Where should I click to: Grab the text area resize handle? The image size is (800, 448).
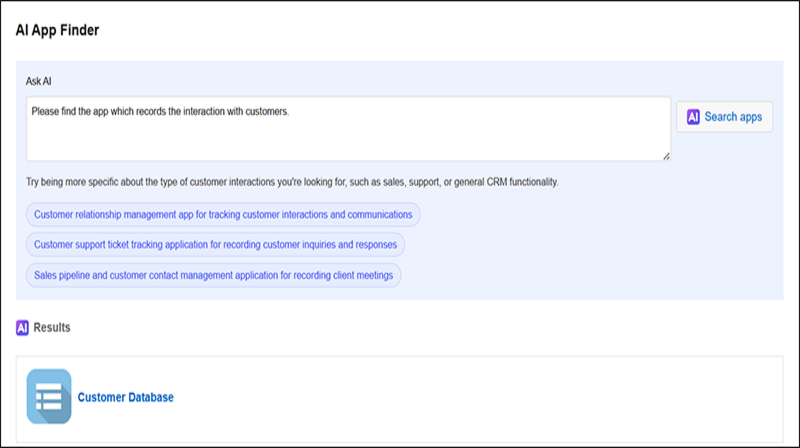pyautogui.click(x=666, y=156)
